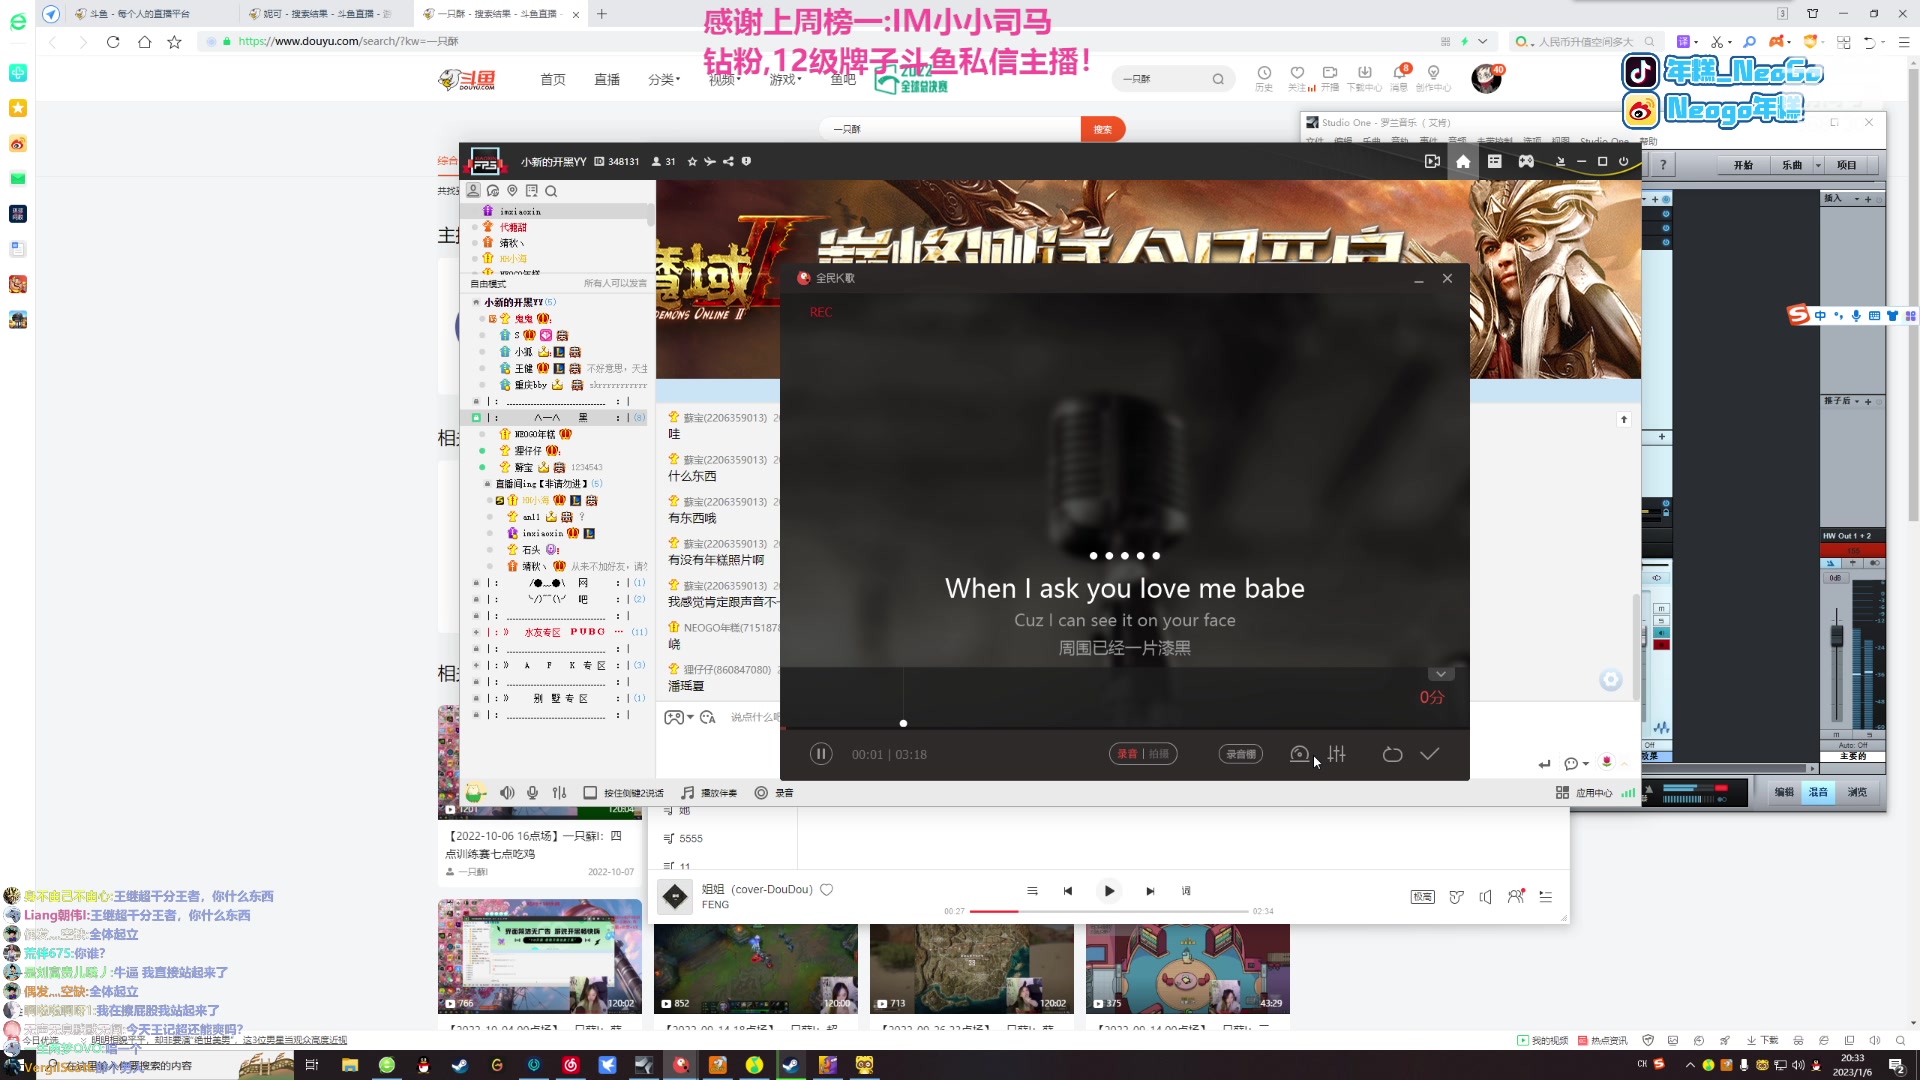Mute the YY microphone icon
Screen dimensions: 1920x1080
tap(533, 793)
